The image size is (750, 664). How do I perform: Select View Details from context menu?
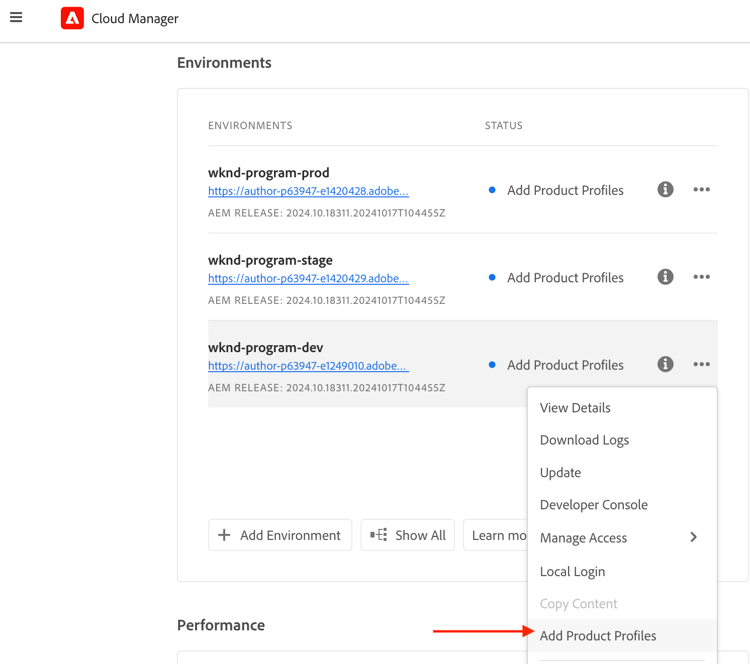tap(575, 408)
